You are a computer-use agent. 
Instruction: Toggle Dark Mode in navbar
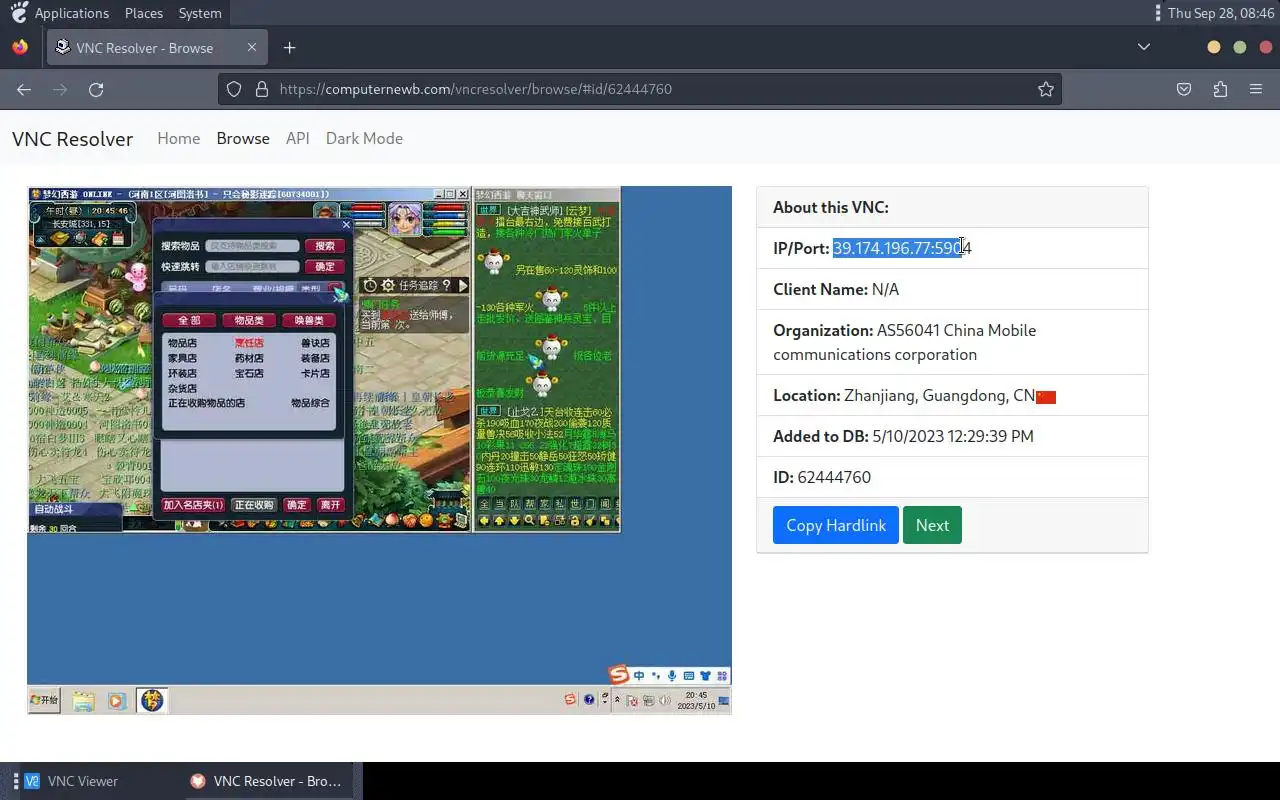click(x=364, y=138)
